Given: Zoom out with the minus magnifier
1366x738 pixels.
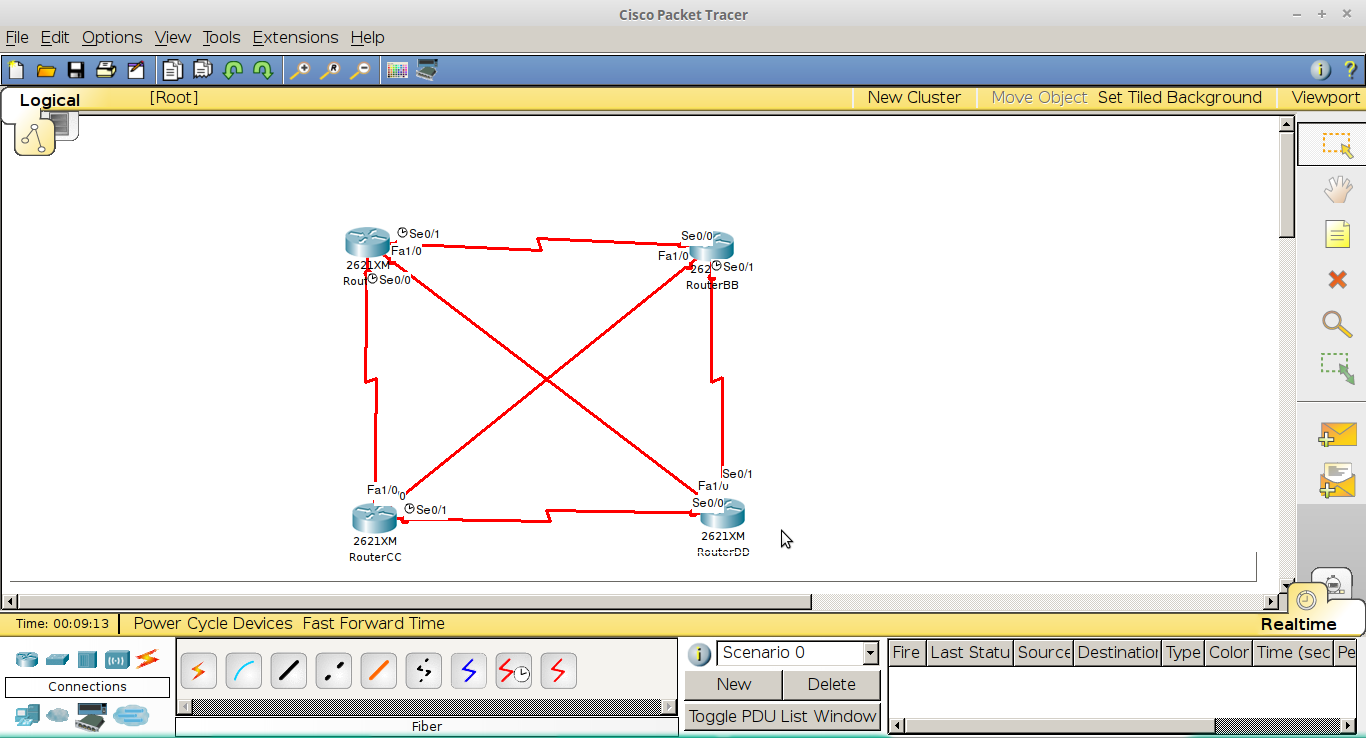Looking at the screenshot, I should tap(359, 70).
